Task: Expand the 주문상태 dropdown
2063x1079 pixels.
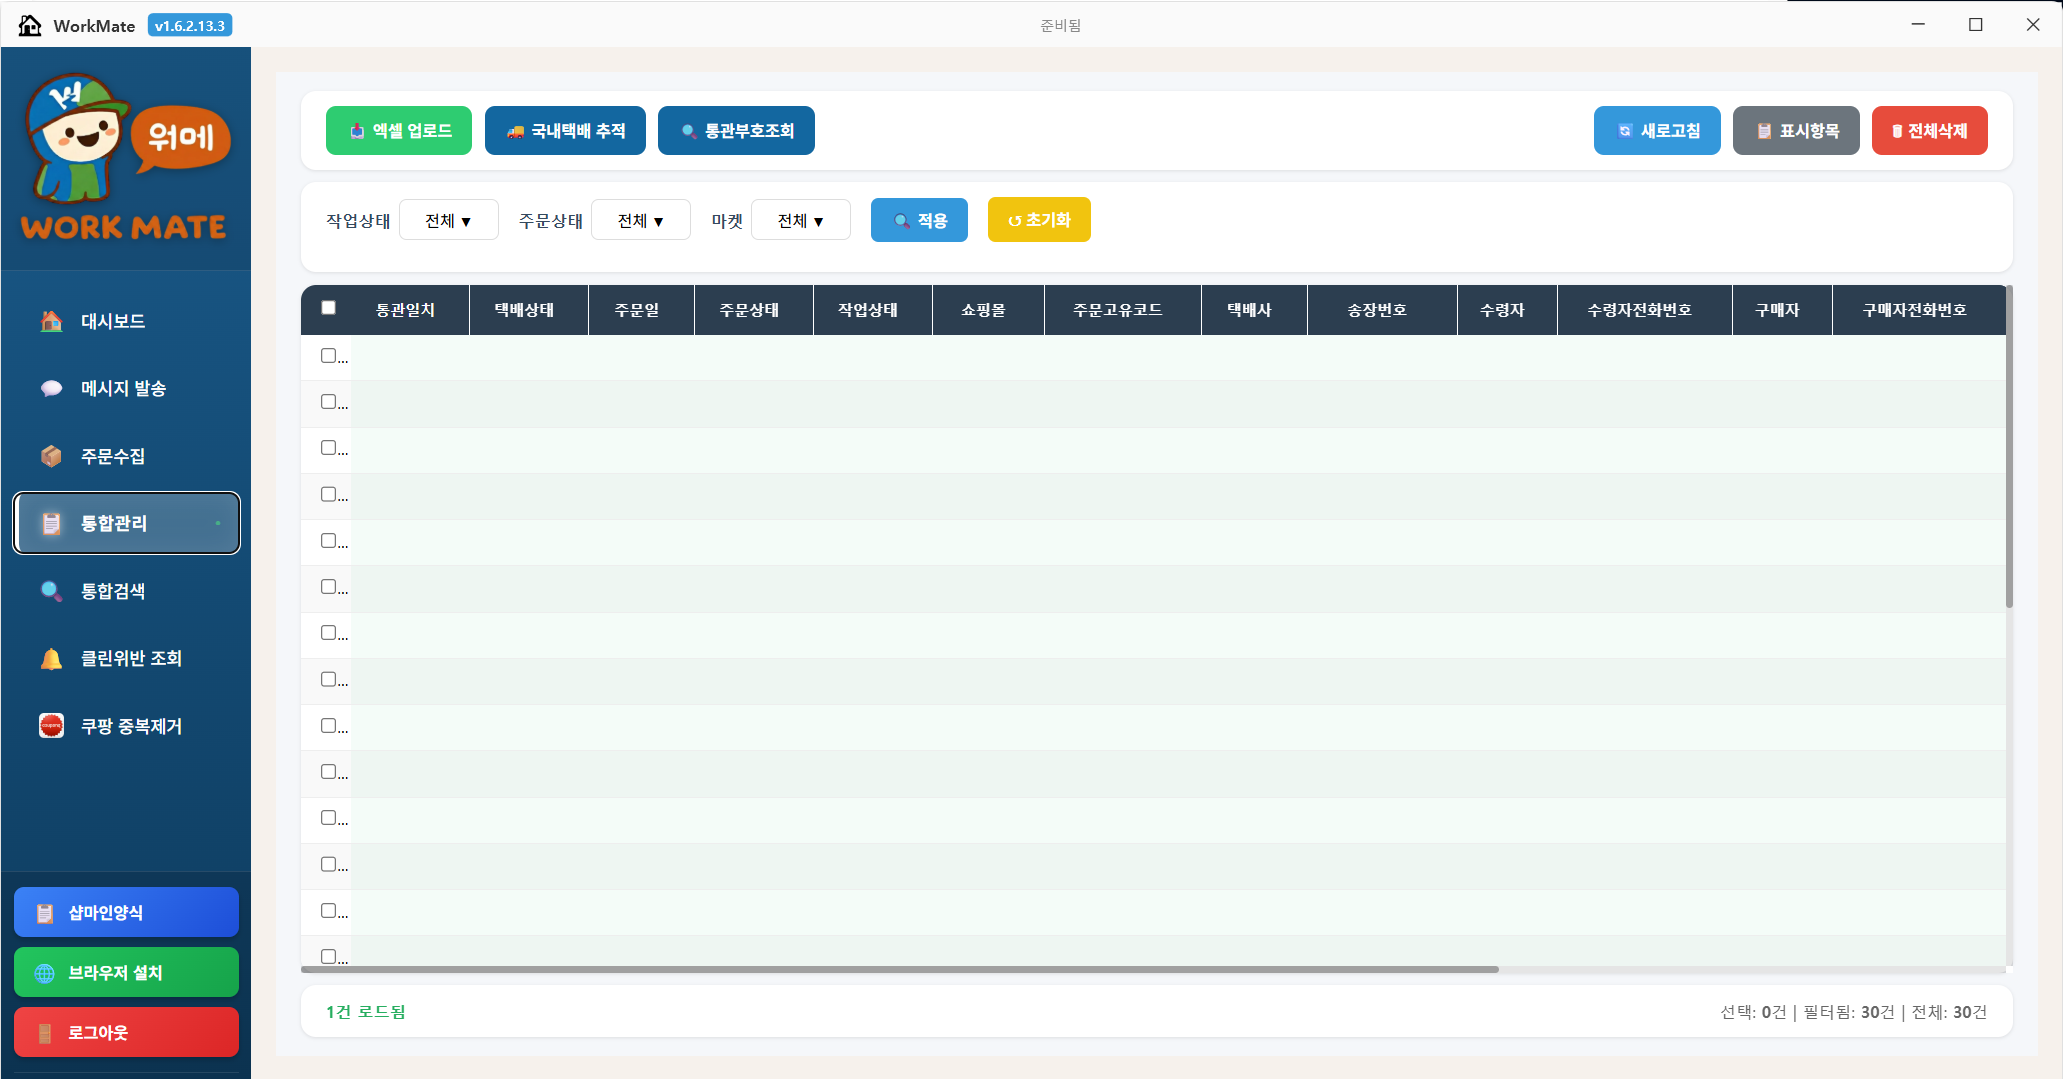Action: click(640, 220)
